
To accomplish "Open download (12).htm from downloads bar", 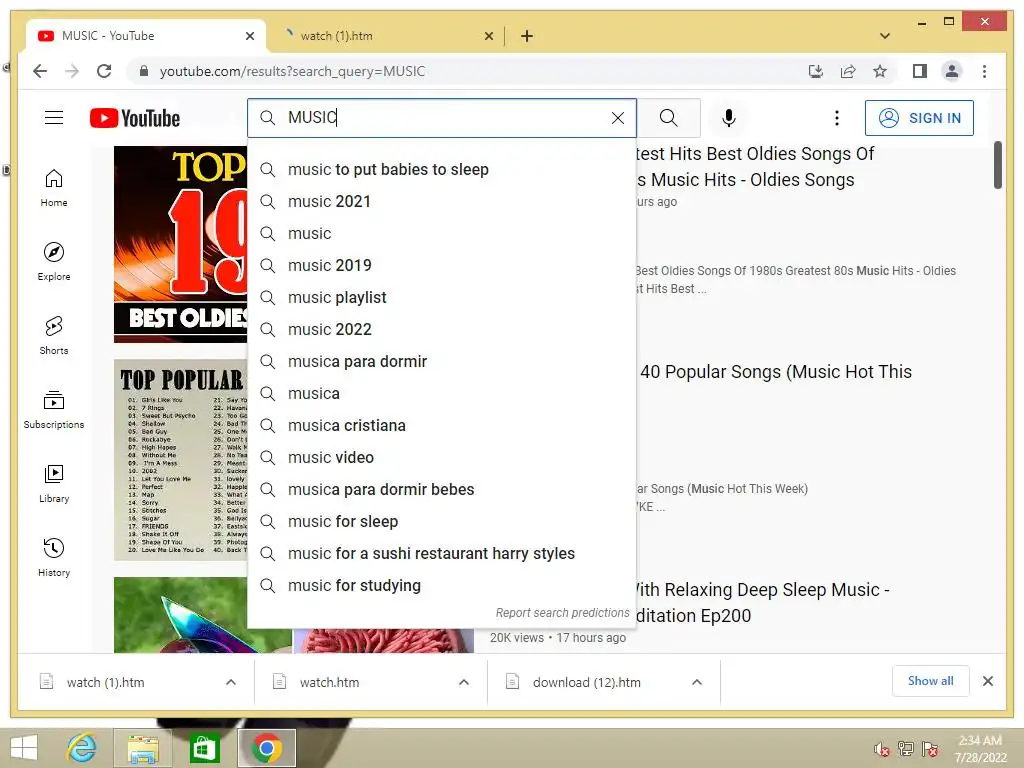I will point(586,682).
